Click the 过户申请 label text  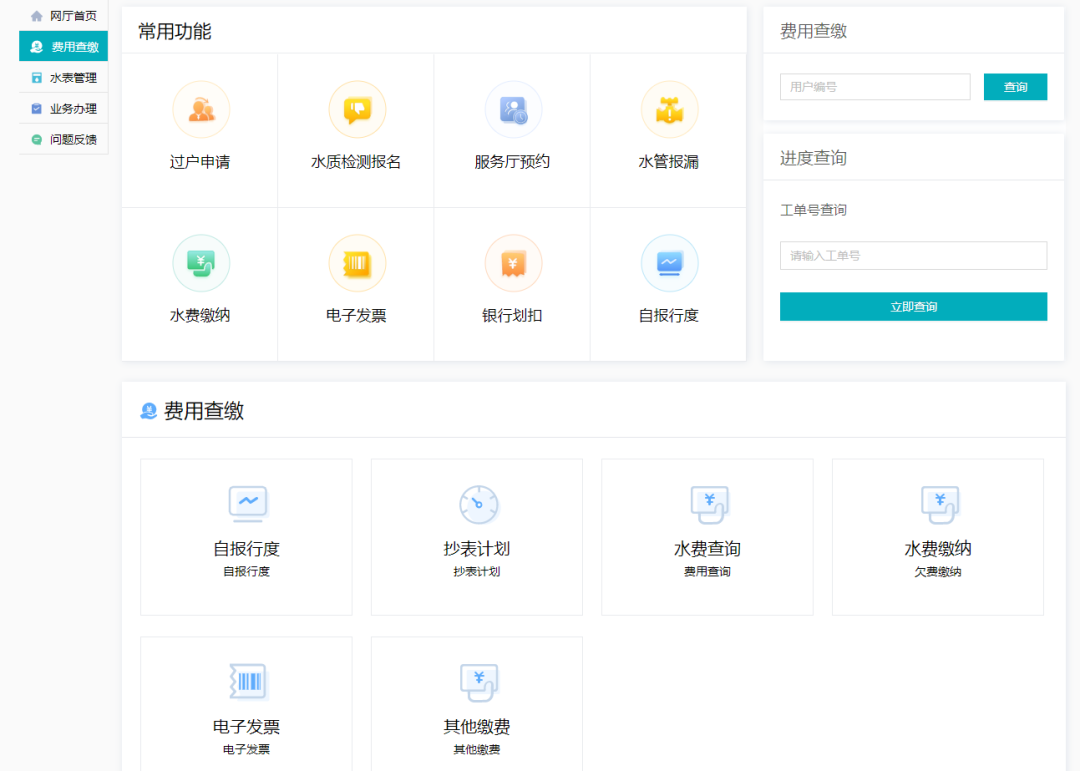click(x=200, y=162)
